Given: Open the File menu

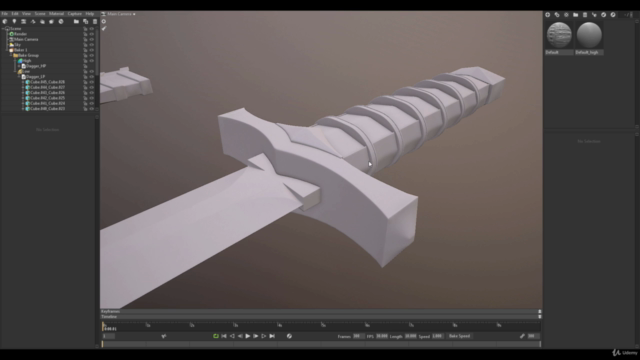Looking at the screenshot, I should click(x=4, y=14).
